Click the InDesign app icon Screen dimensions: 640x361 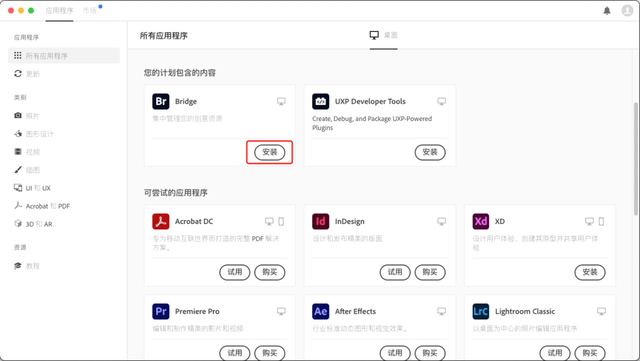click(x=321, y=221)
